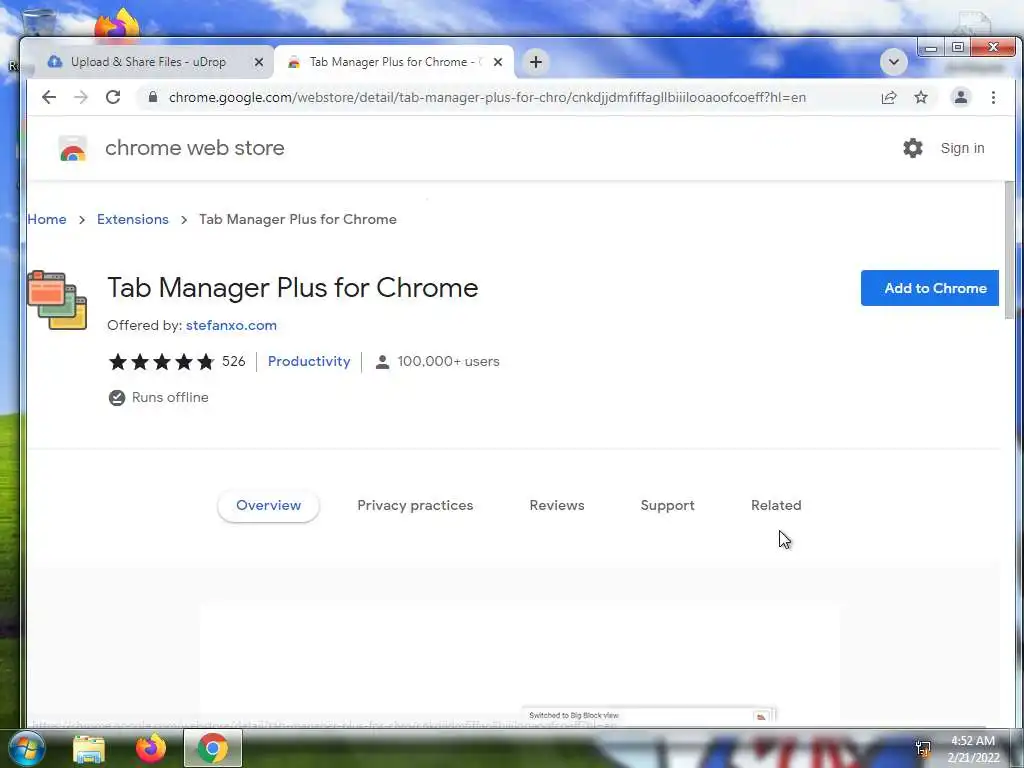This screenshot has width=1024, height=768.
Task: Click the browser forward arrow
Action: point(81,97)
